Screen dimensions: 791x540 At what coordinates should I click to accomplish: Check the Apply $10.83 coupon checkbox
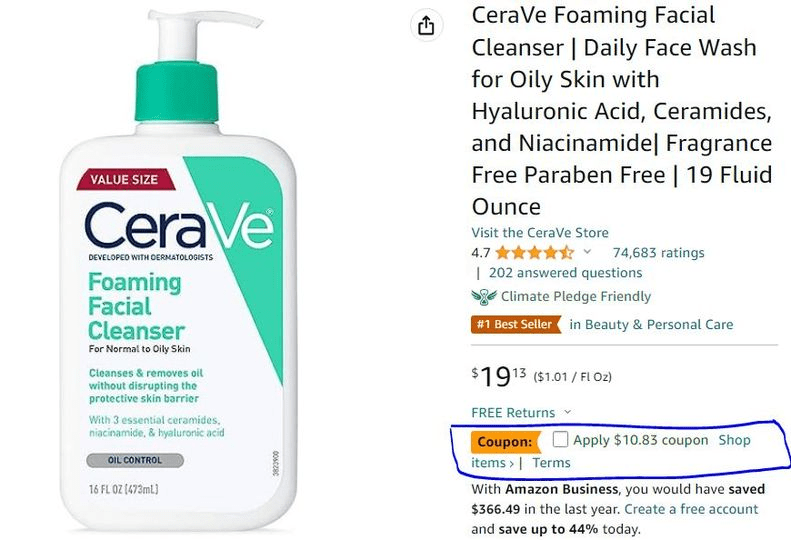point(560,440)
